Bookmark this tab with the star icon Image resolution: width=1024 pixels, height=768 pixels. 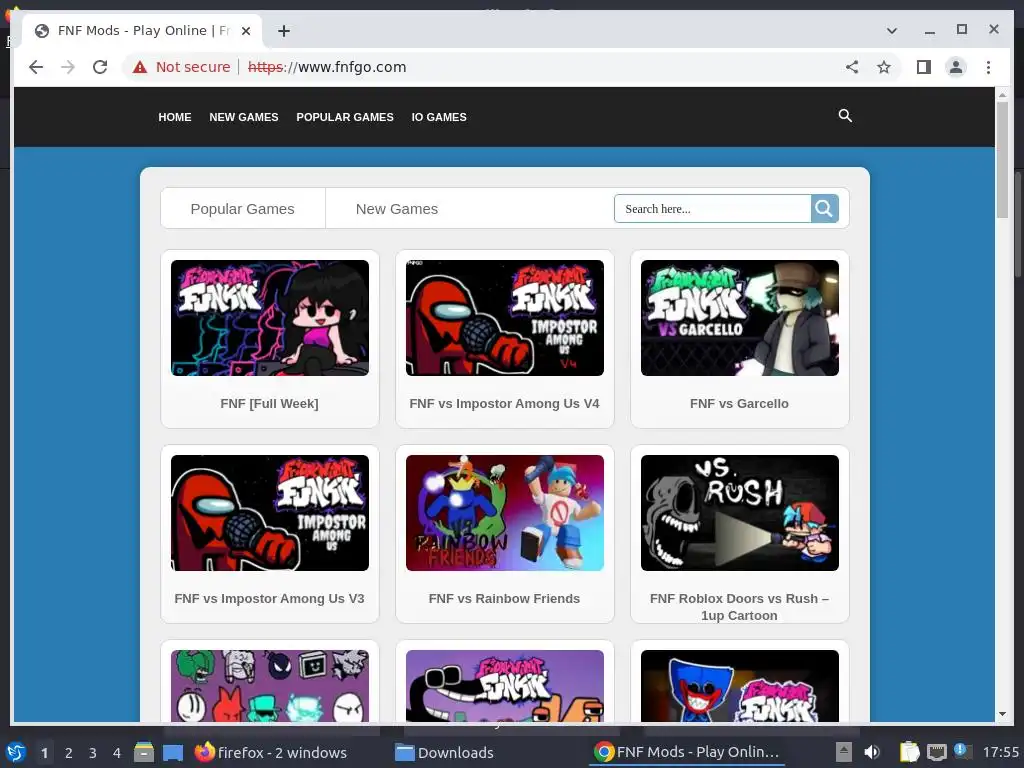[x=884, y=67]
